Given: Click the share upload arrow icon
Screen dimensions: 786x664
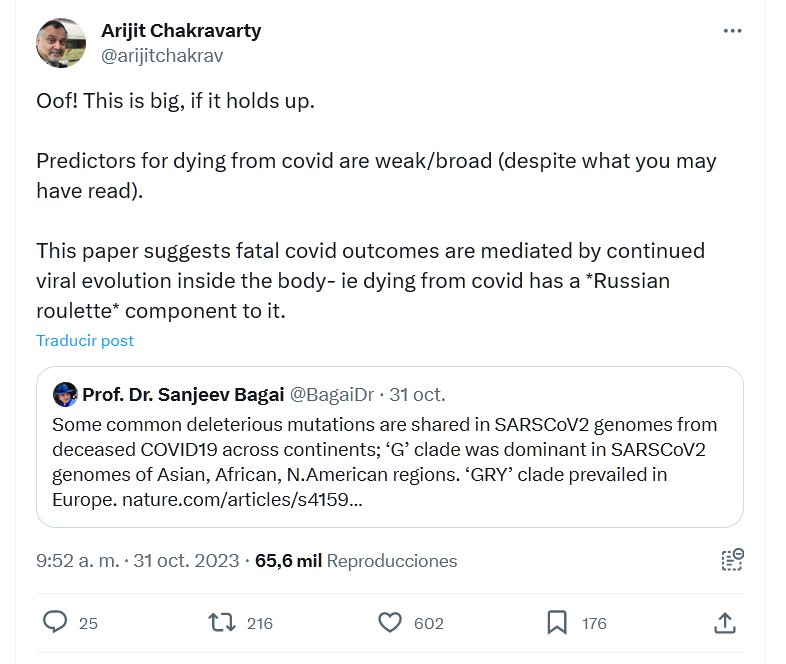Looking at the screenshot, I should (x=725, y=623).
